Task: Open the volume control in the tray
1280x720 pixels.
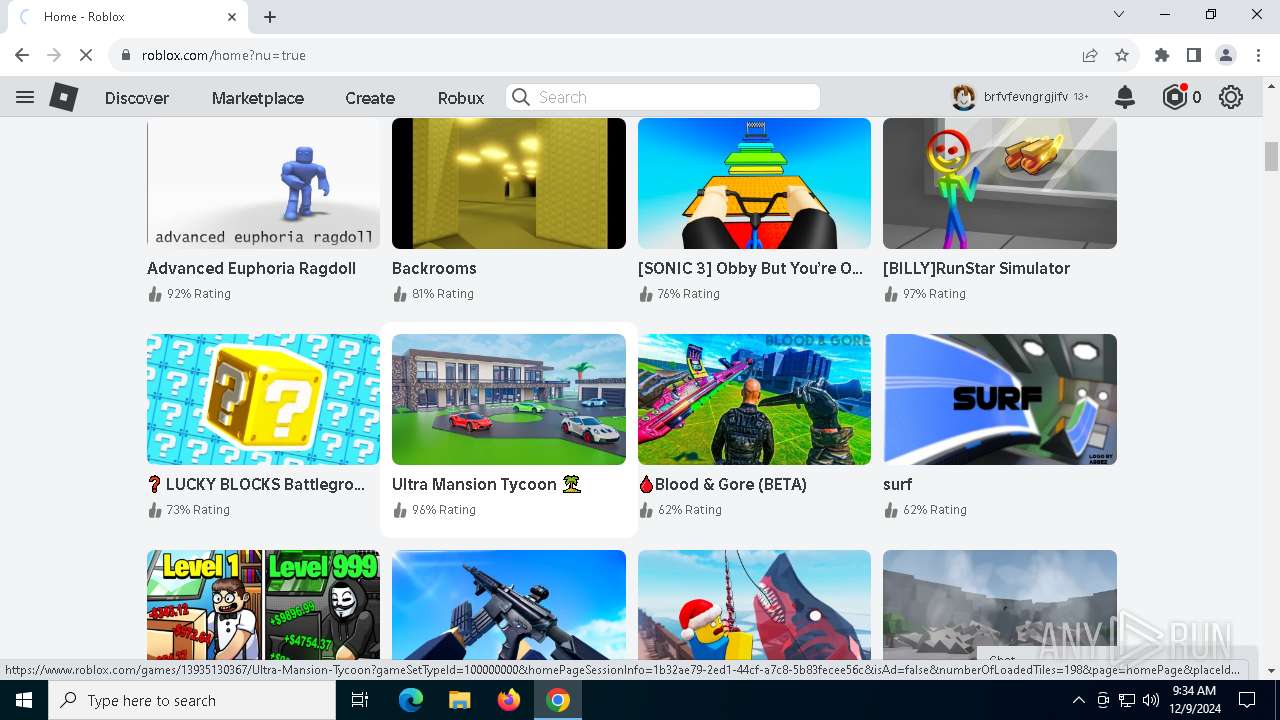Action: pyautogui.click(x=1151, y=700)
